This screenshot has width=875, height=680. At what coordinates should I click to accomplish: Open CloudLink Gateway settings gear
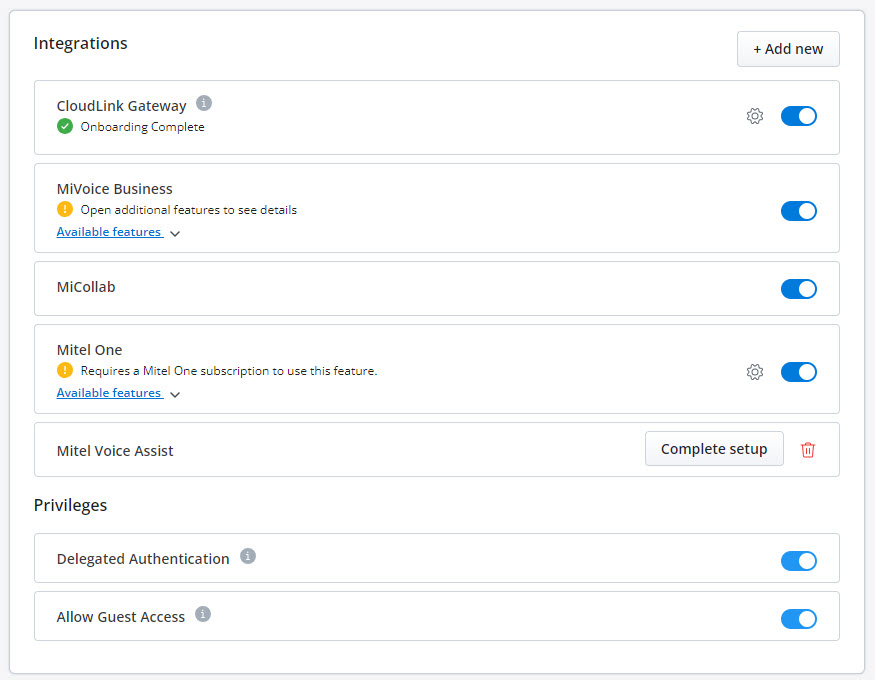[754, 116]
